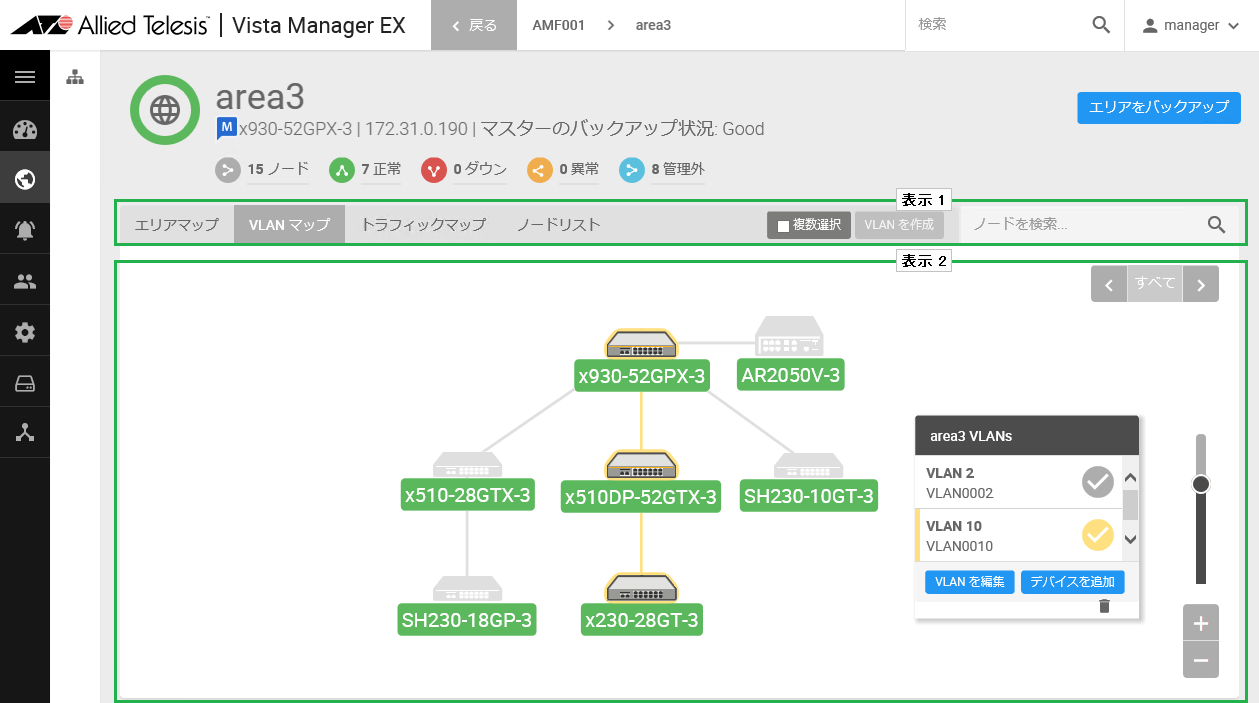Select the VLAN 10 VLAN0010 row
This screenshot has width=1259, height=703.
tap(1018, 535)
